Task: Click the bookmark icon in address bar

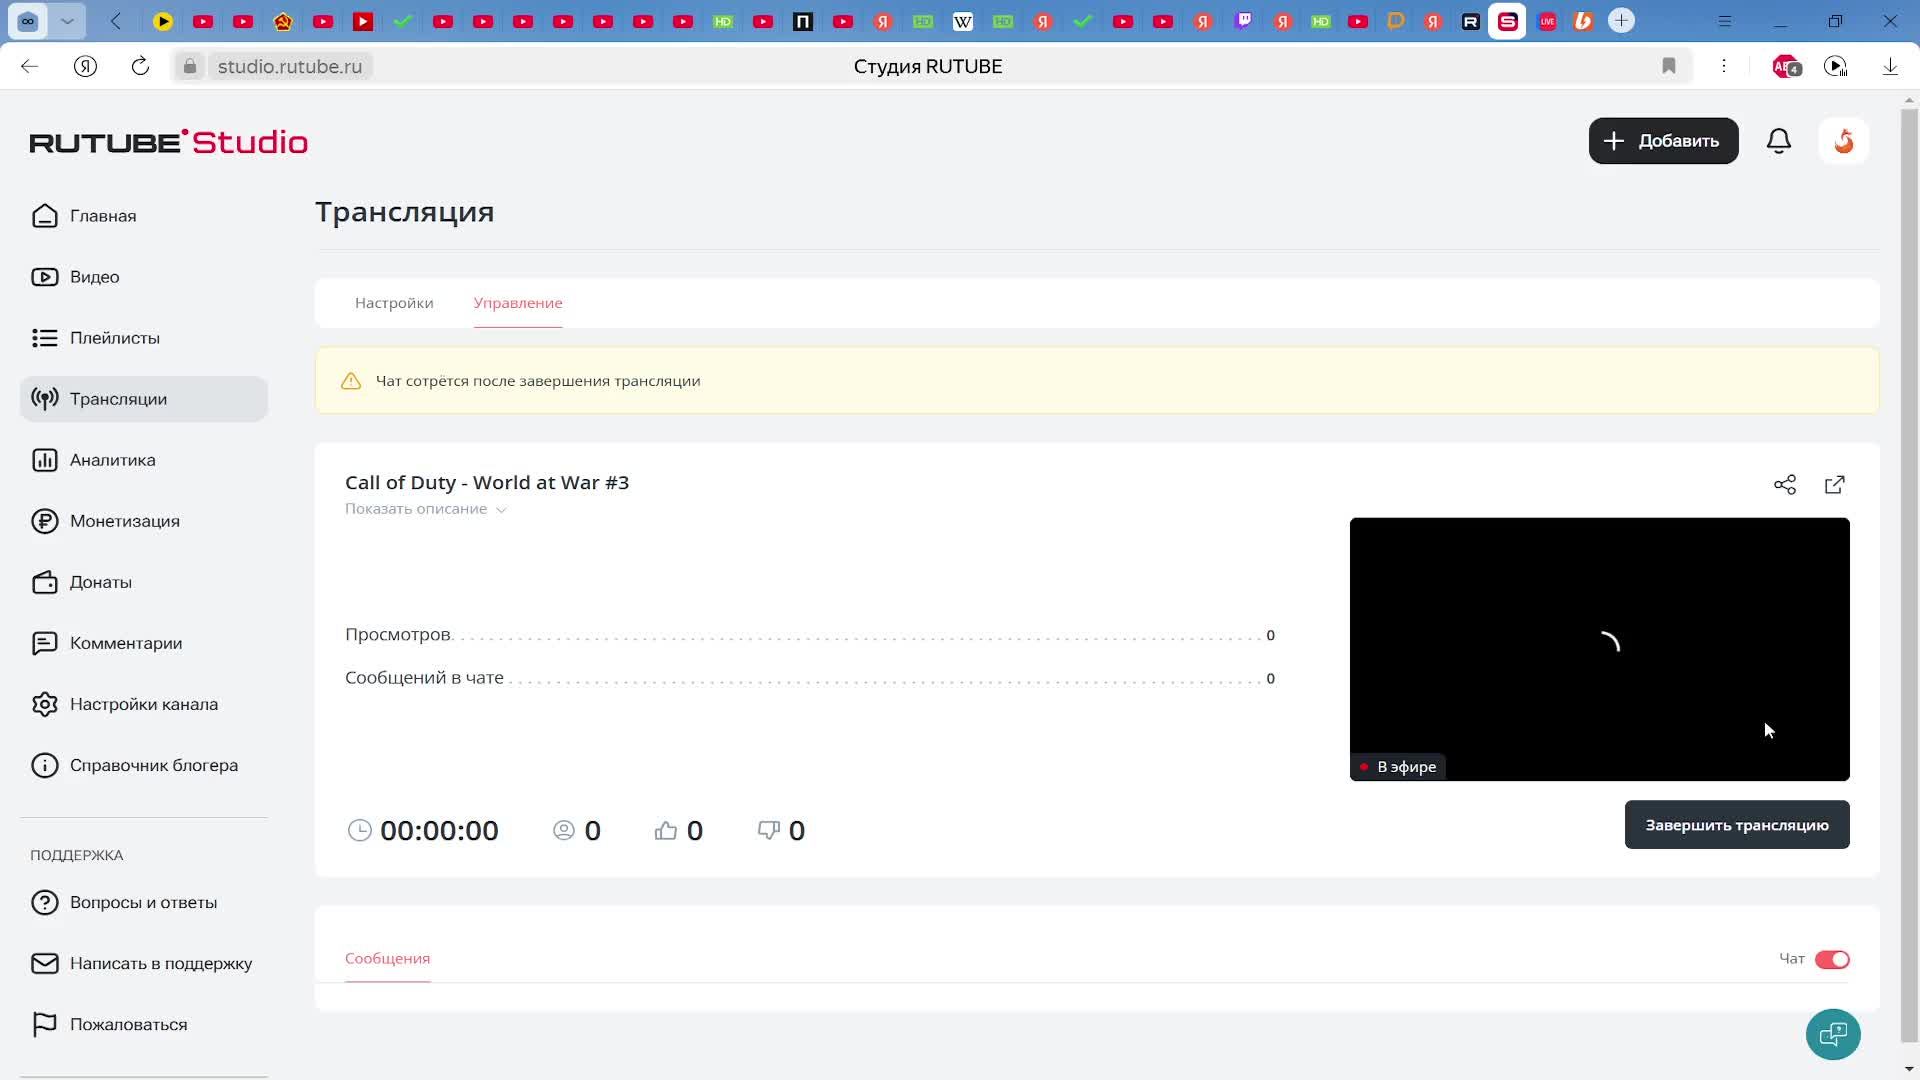Action: [1669, 66]
